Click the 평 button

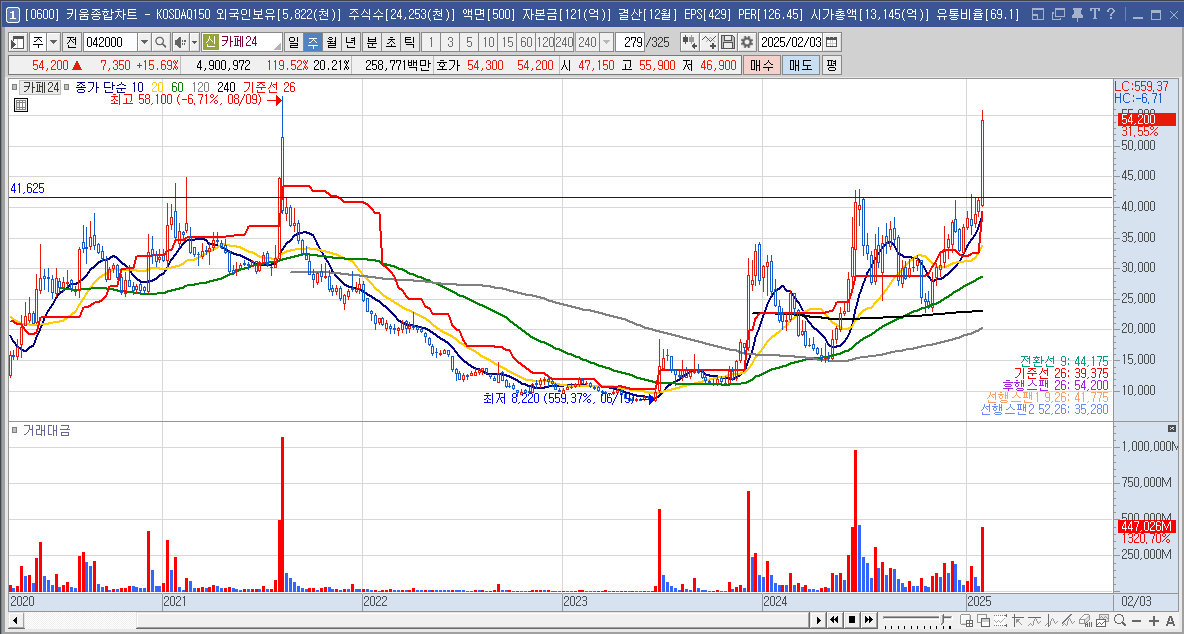[x=831, y=65]
